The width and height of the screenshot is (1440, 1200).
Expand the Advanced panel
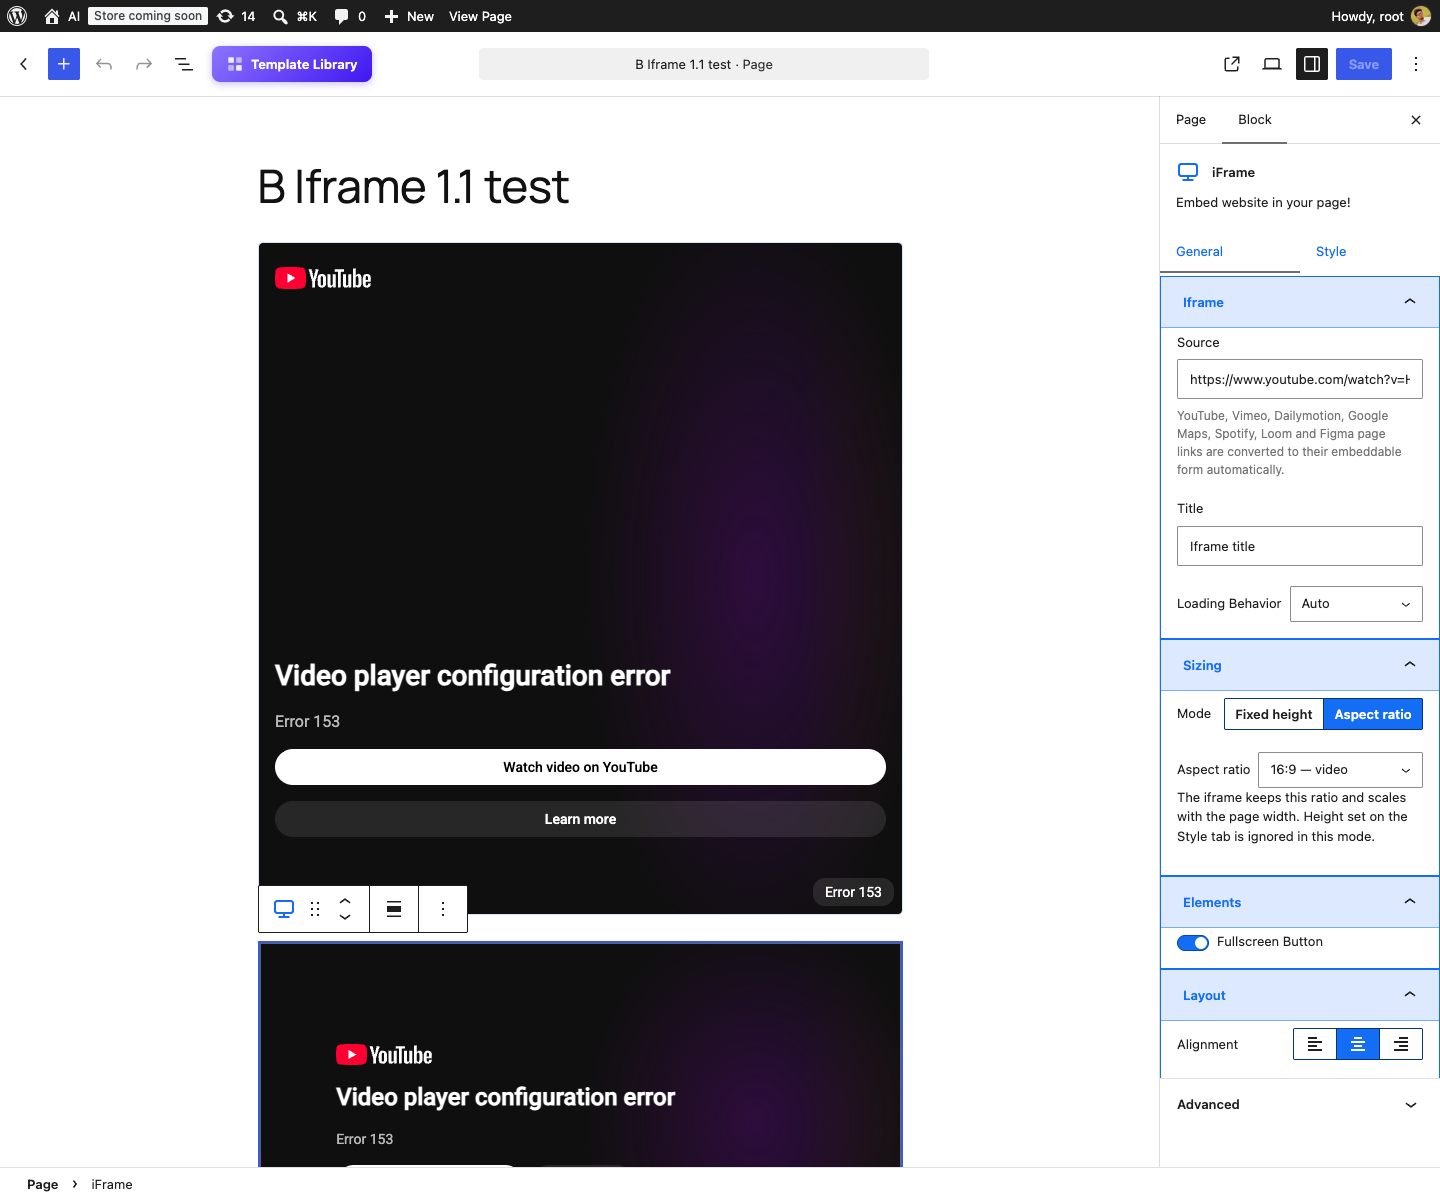[x=1300, y=1105]
